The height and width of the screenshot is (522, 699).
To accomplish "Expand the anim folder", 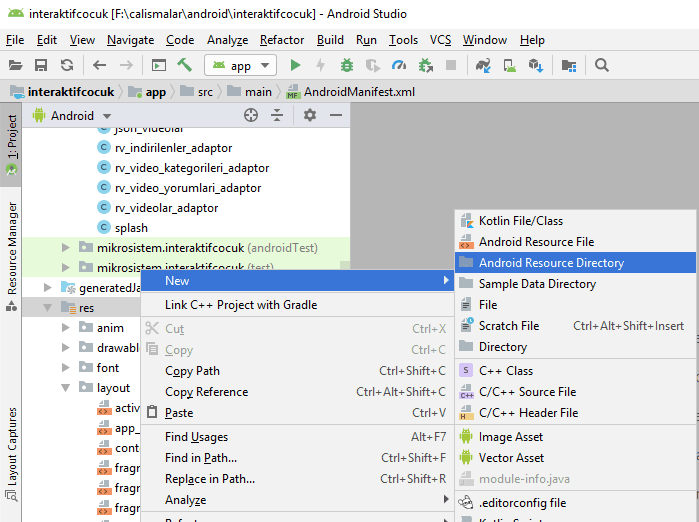I will [66, 328].
